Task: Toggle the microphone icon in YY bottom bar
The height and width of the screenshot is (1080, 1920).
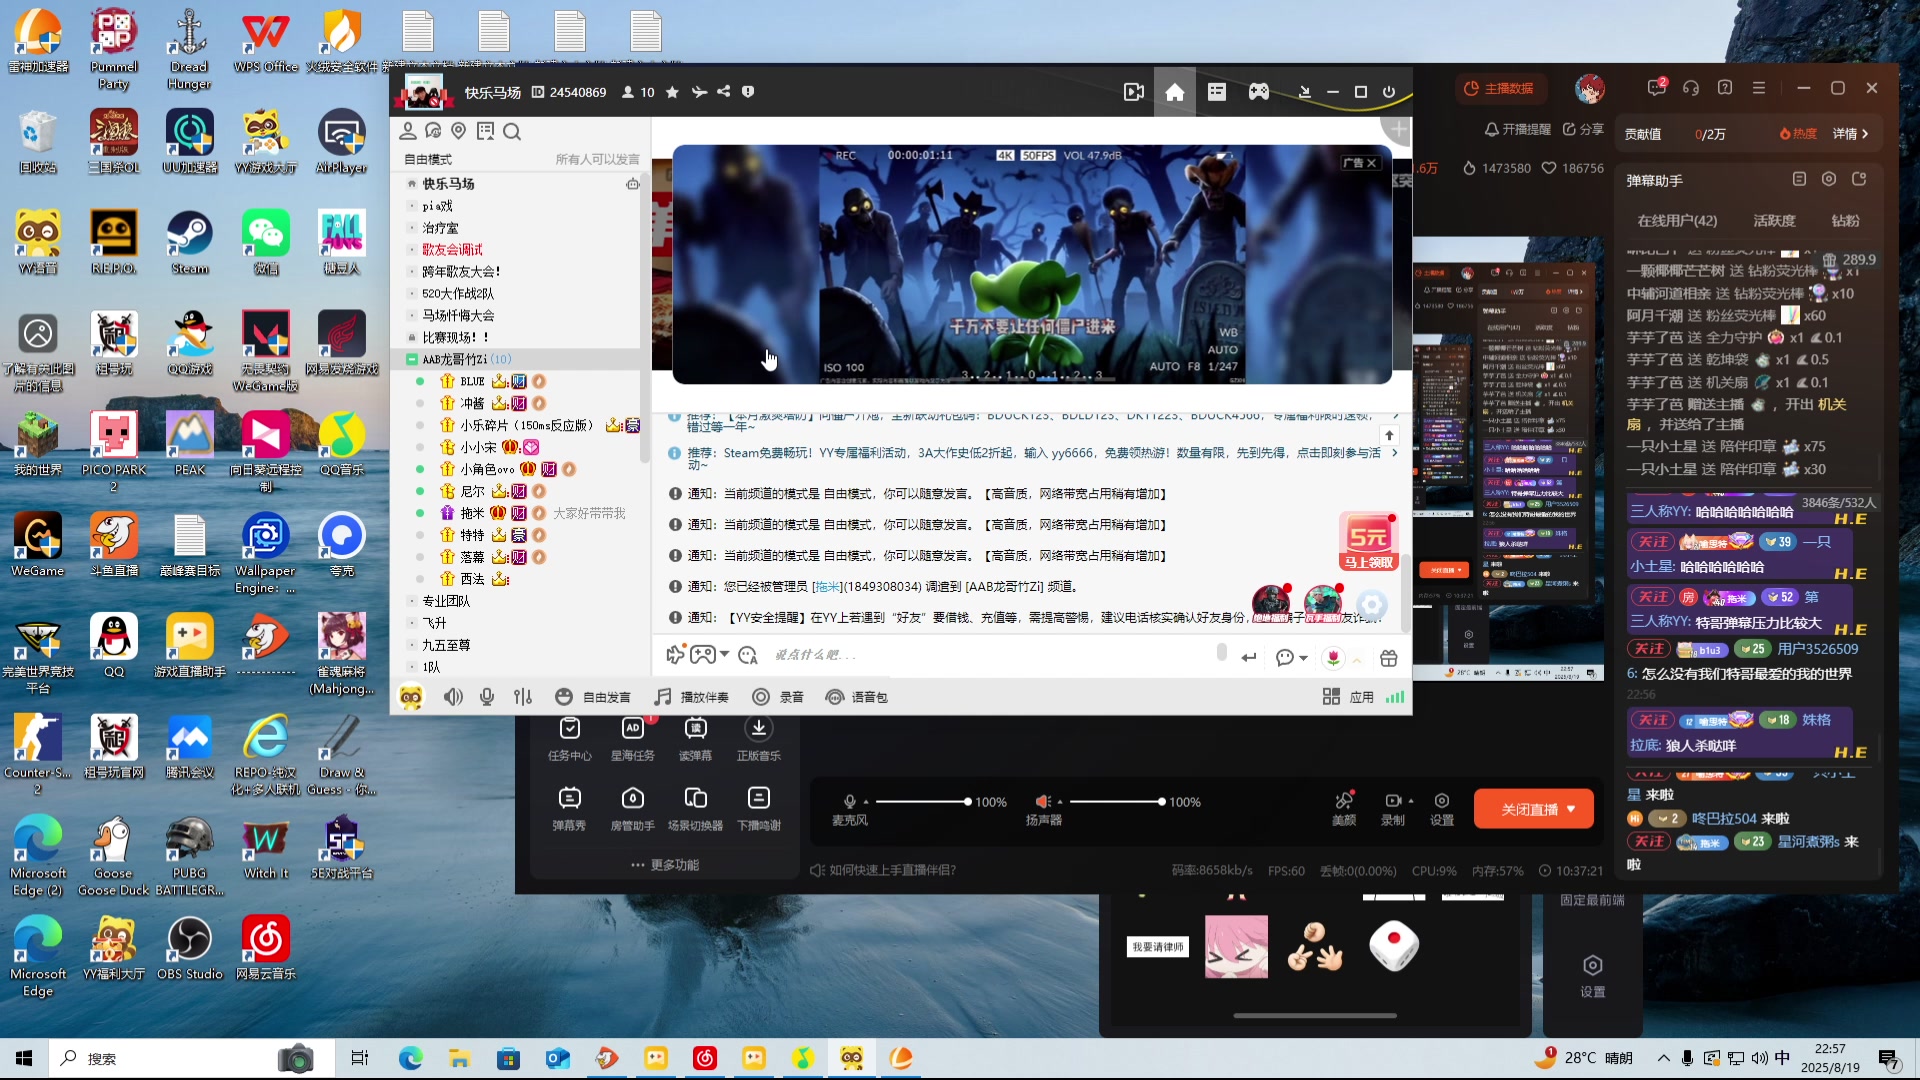Action: [487, 697]
